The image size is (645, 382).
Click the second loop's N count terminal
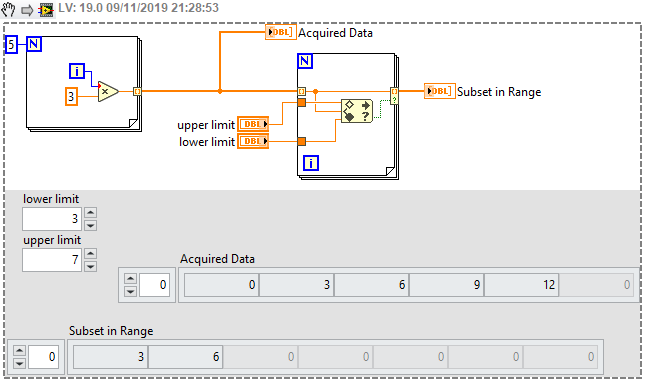click(x=304, y=61)
